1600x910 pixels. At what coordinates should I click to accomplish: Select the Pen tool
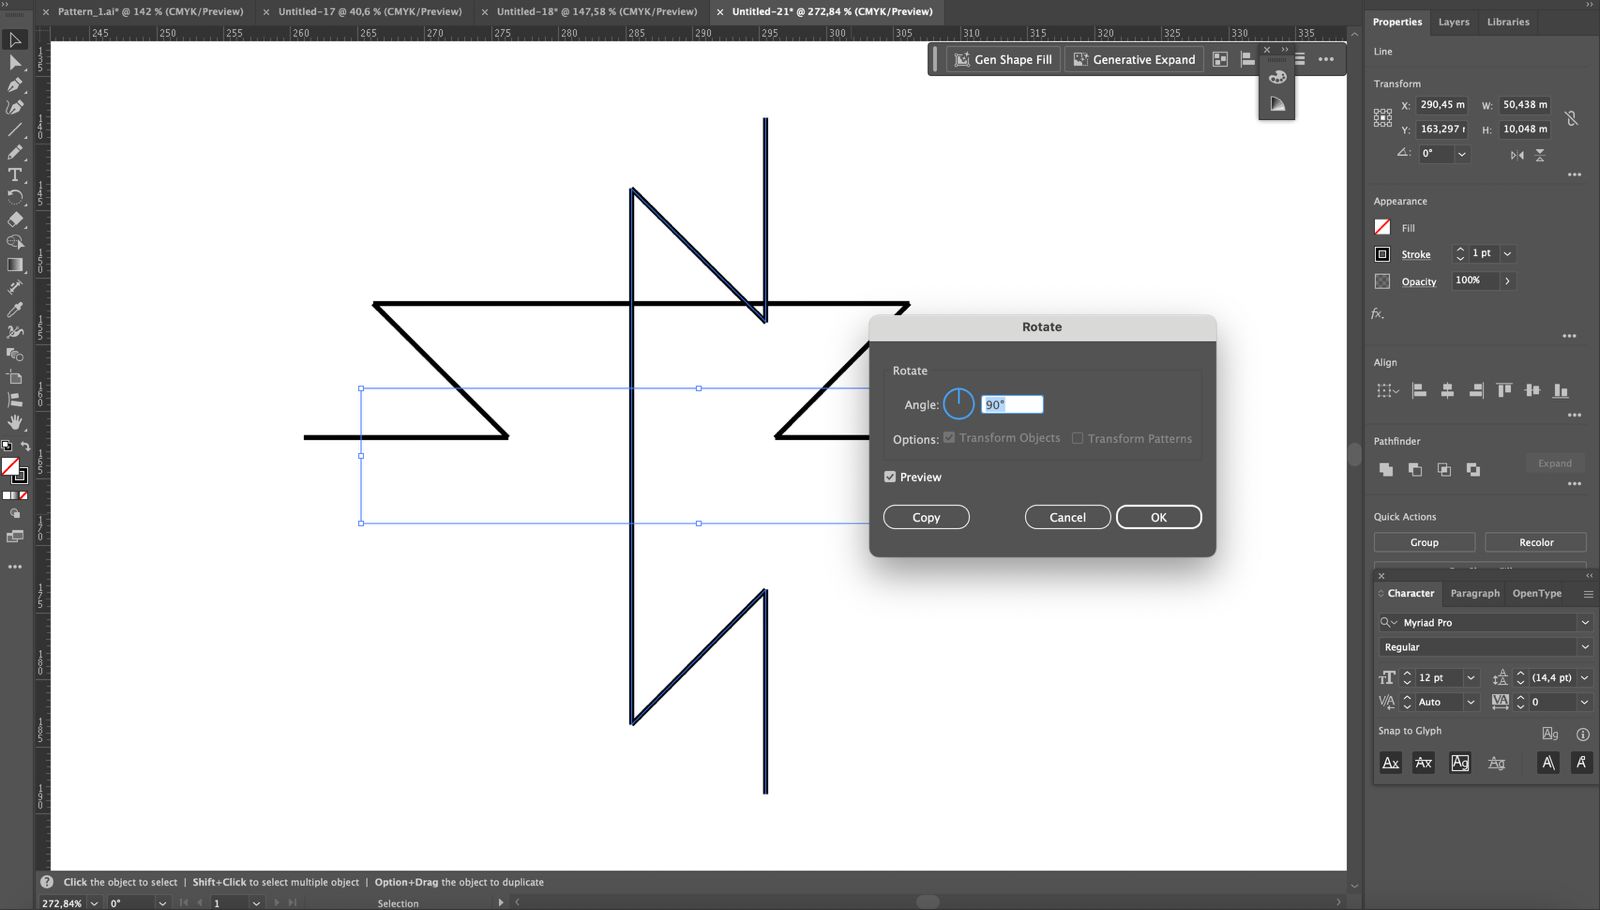(15, 85)
